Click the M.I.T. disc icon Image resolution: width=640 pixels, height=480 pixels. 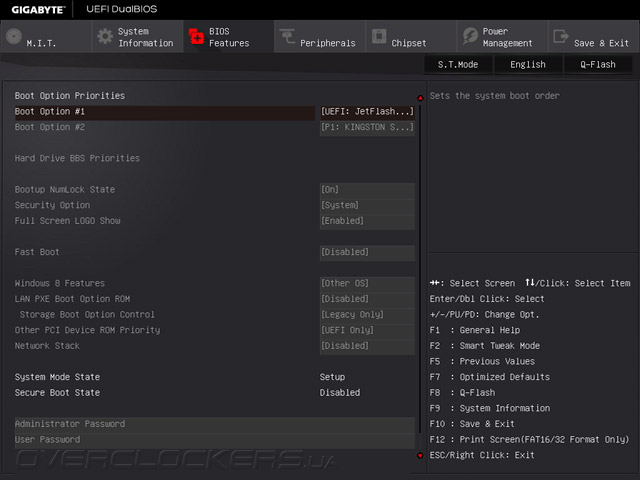point(14,36)
